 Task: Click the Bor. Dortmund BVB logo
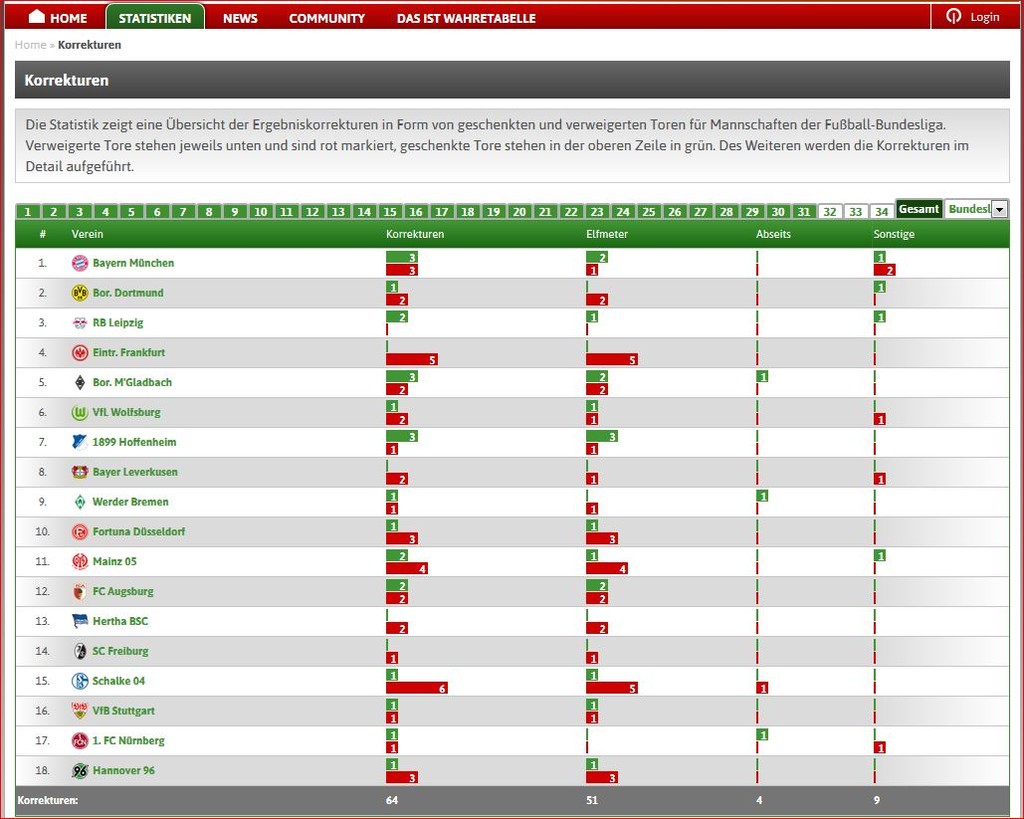(x=80, y=293)
